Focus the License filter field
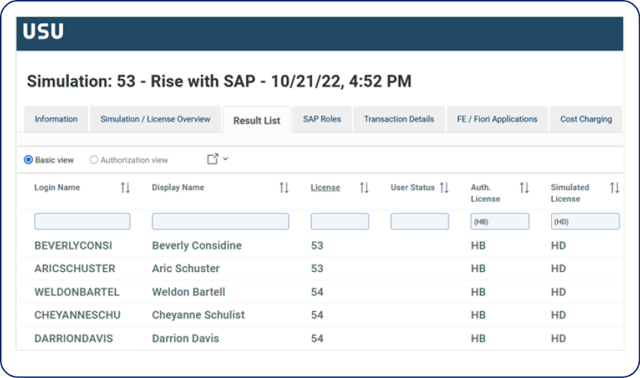This screenshot has height=378, width=640. pyautogui.click(x=340, y=221)
